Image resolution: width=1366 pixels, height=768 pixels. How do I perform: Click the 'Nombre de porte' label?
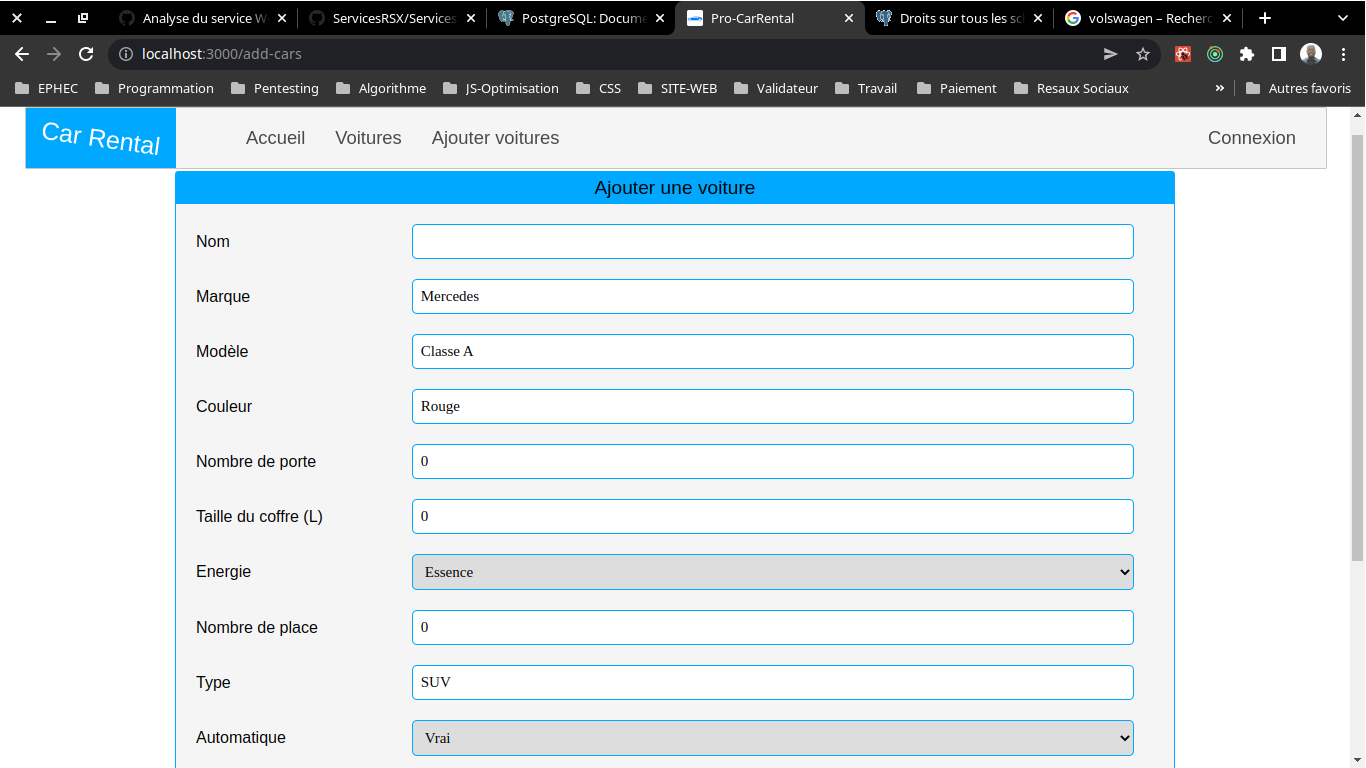[x=256, y=462]
